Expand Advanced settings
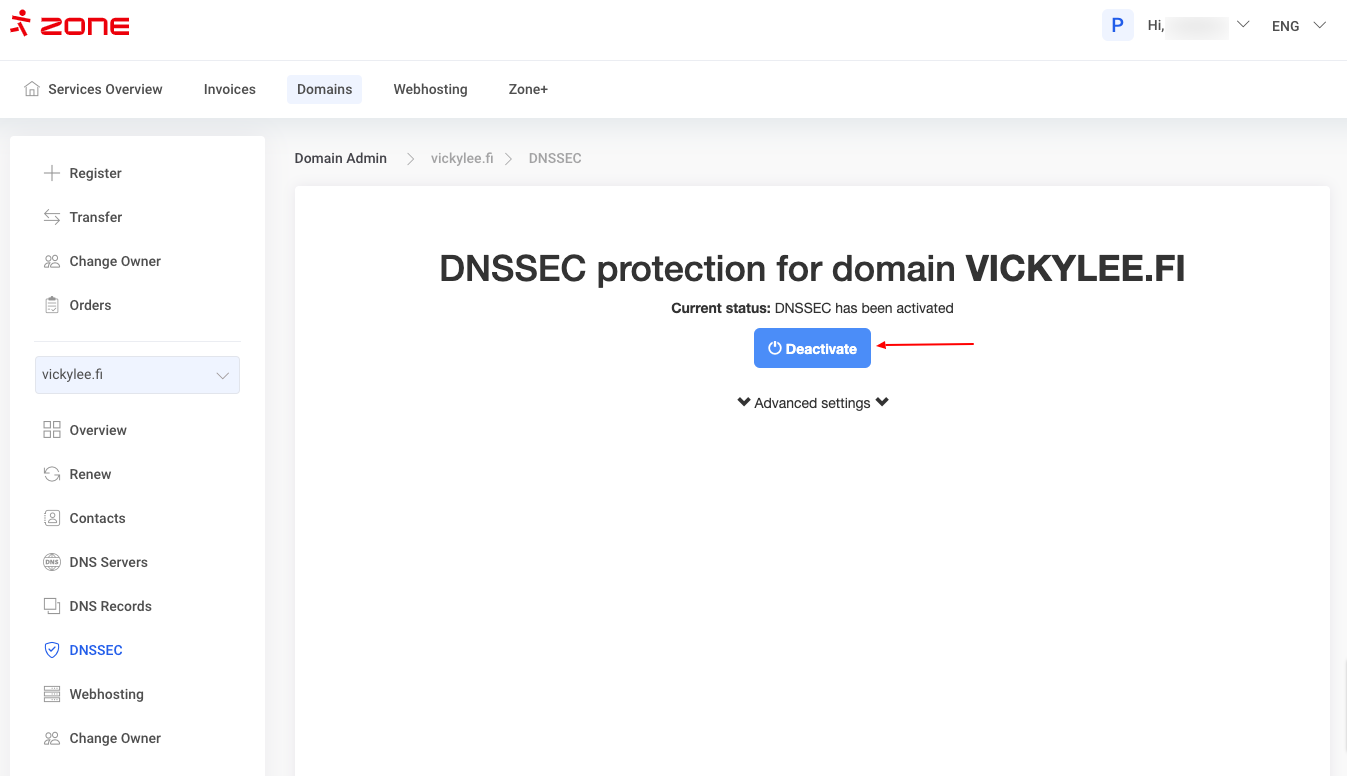The image size is (1347, 776). pyautogui.click(x=812, y=403)
